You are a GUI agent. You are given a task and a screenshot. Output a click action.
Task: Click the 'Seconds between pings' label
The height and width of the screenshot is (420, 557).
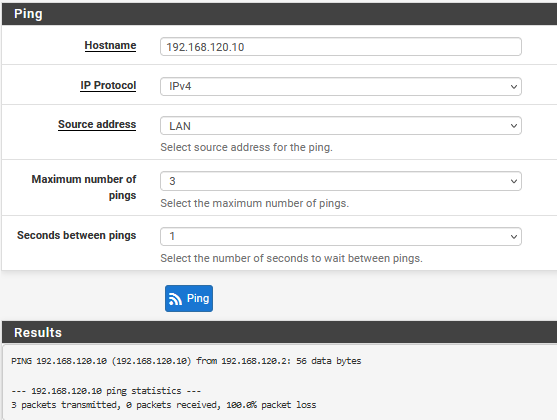(x=77, y=235)
